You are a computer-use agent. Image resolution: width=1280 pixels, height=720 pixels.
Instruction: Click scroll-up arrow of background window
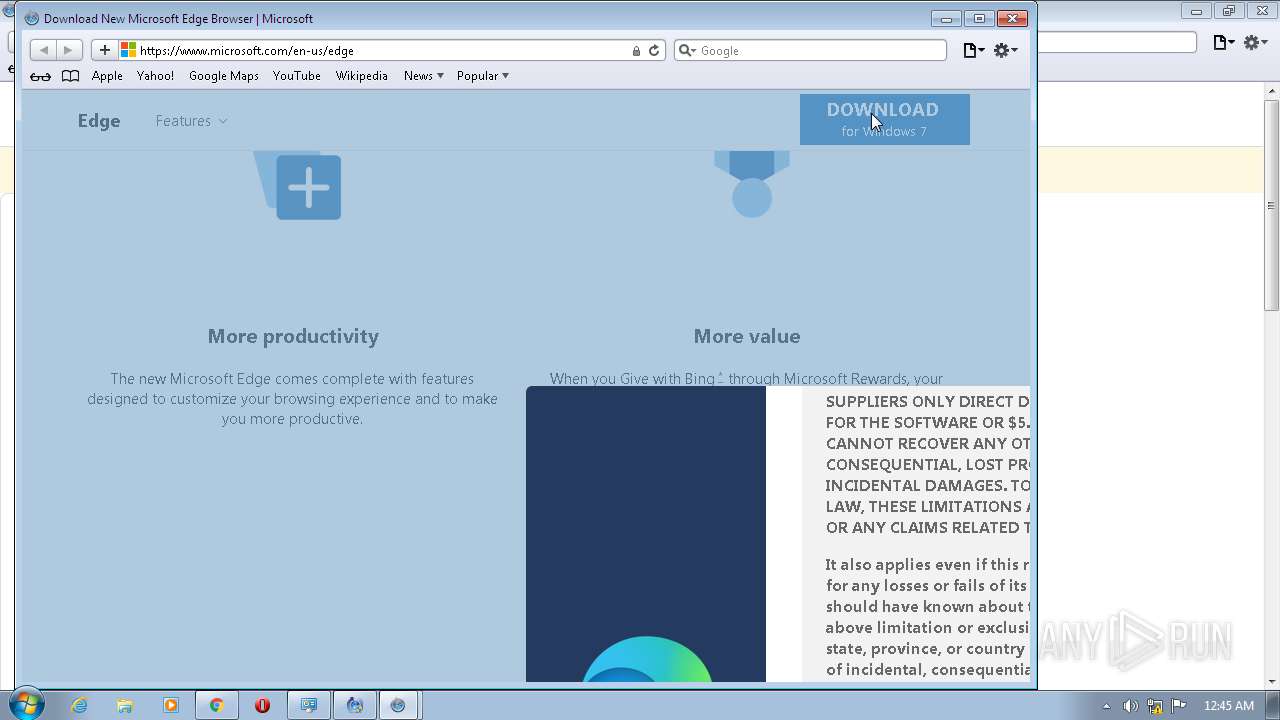coord(1272,92)
